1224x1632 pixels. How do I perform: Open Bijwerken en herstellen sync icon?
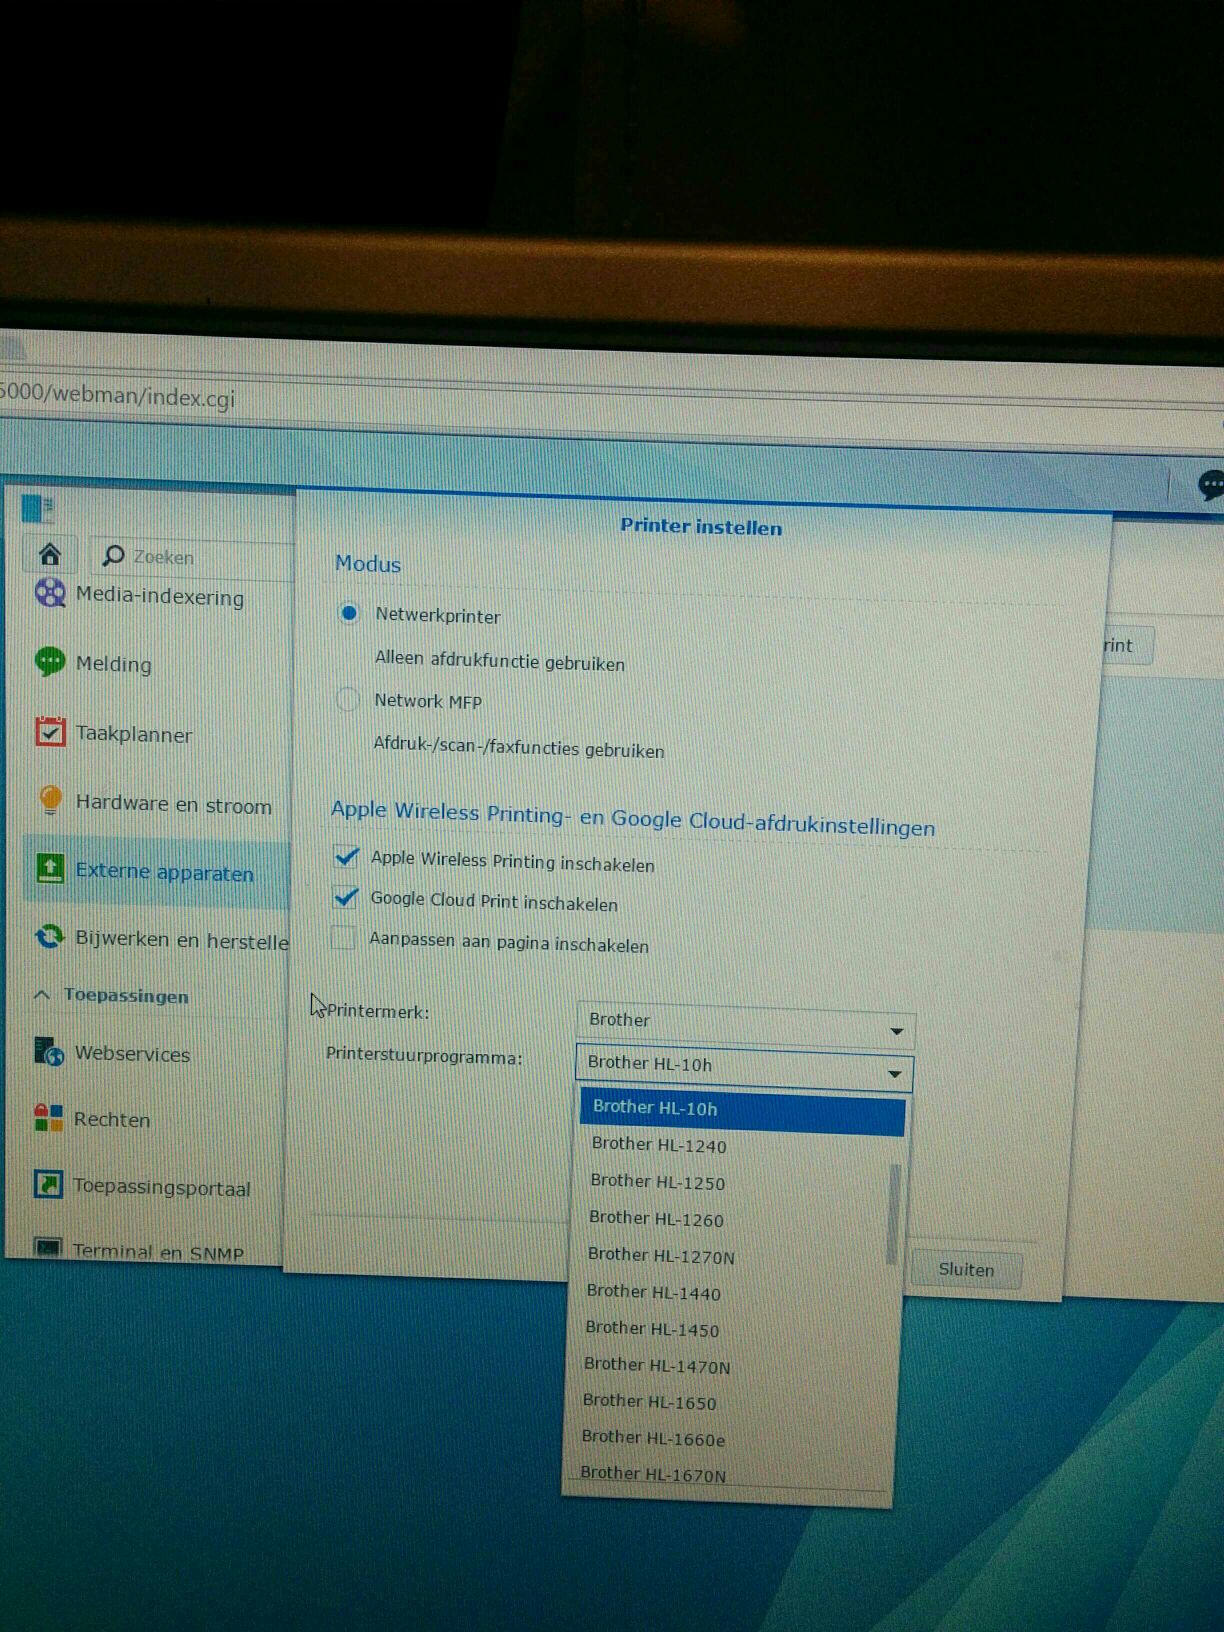click(x=49, y=937)
